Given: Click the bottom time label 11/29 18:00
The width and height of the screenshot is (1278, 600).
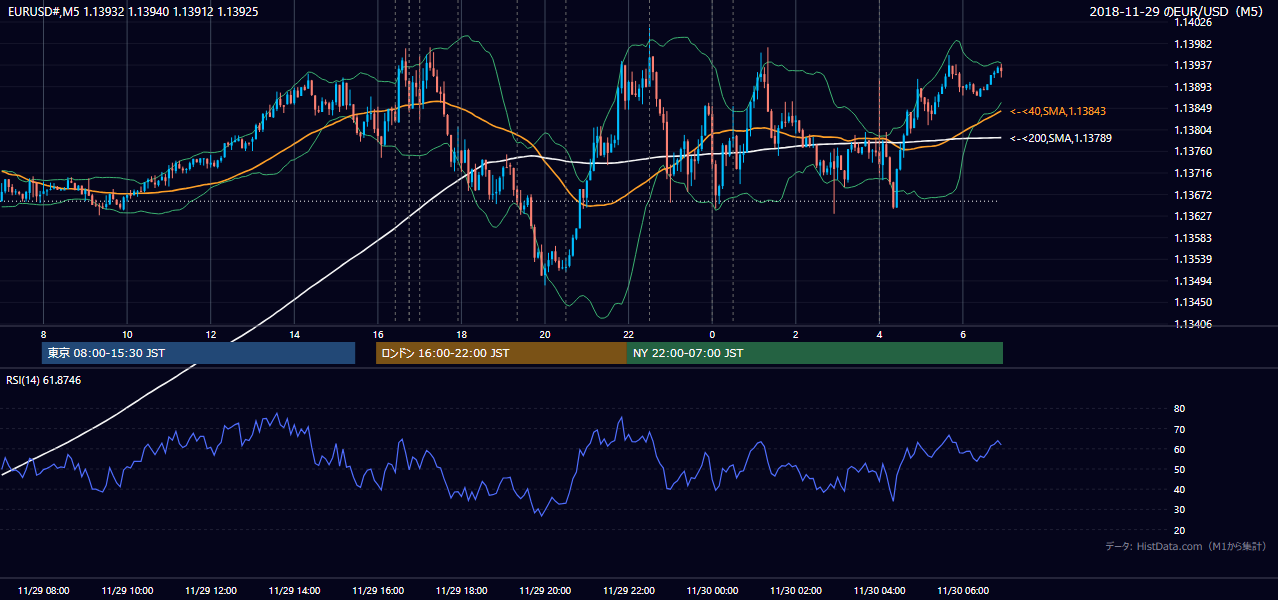Looking at the screenshot, I should point(461,591).
